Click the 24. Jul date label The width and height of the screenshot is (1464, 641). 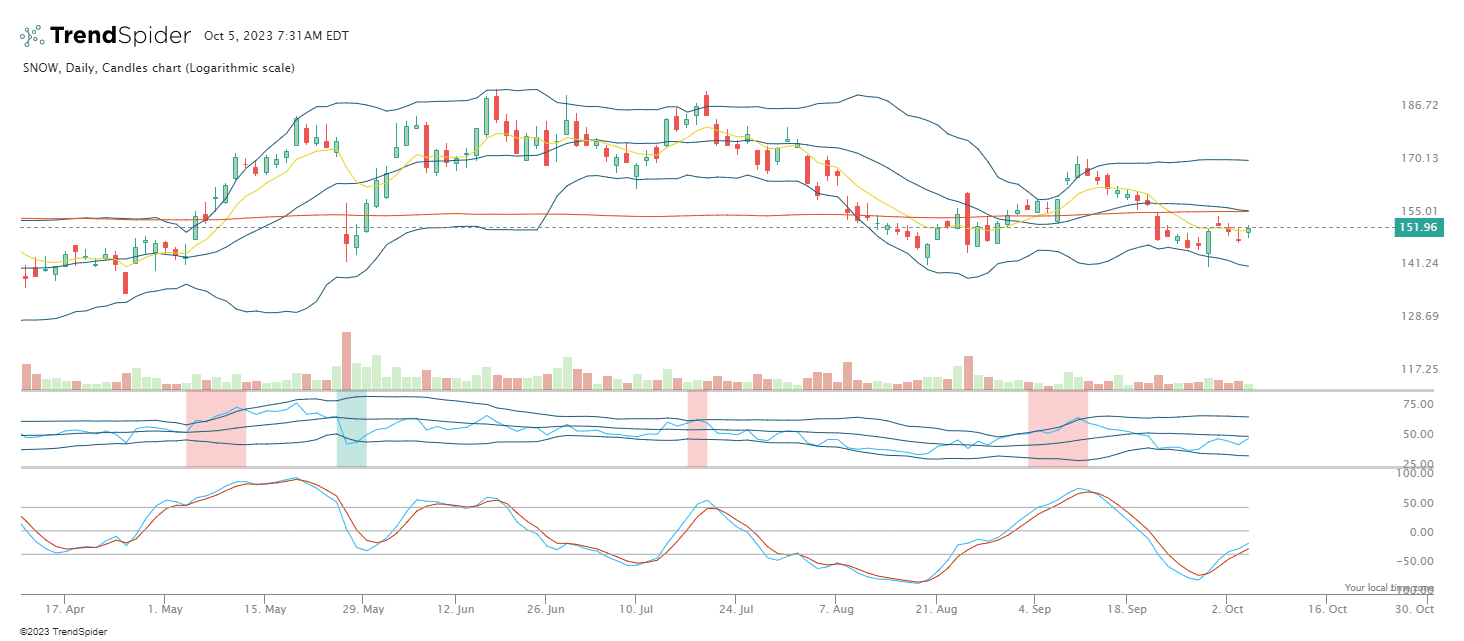pos(738,608)
